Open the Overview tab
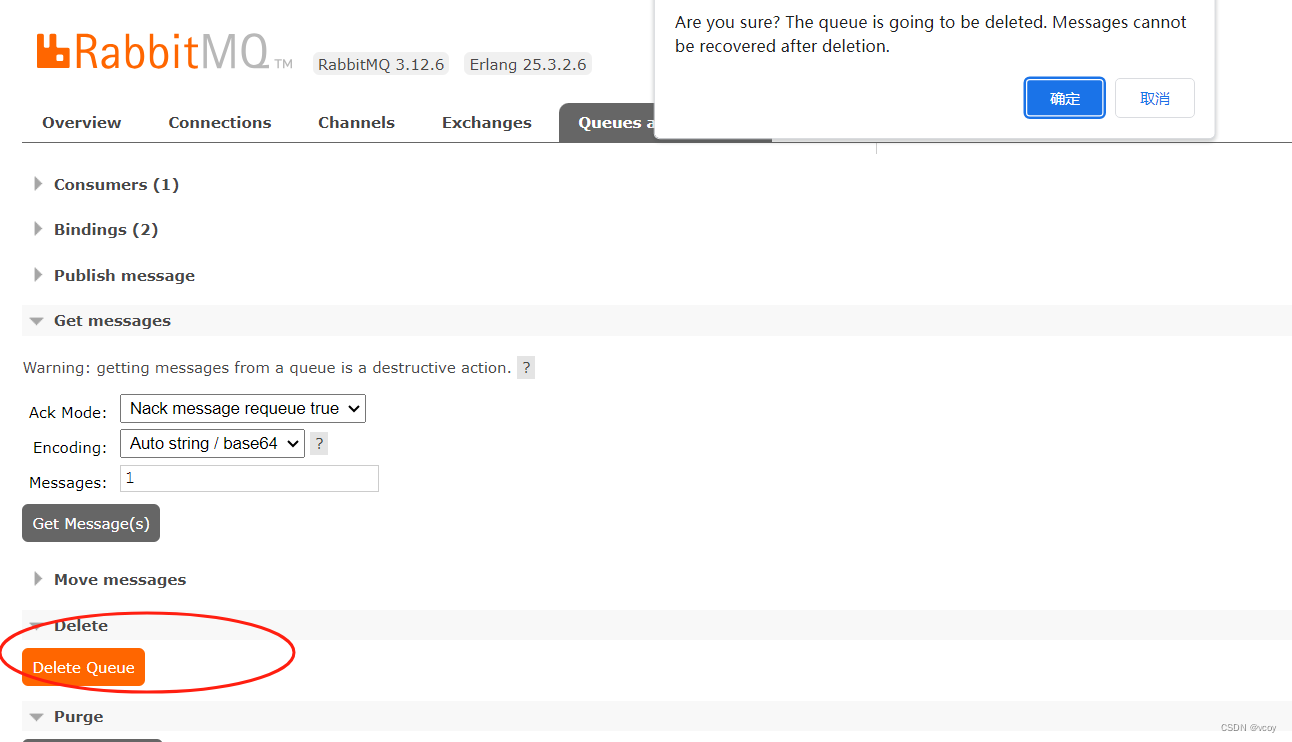The image size is (1292, 742). point(82,122)
